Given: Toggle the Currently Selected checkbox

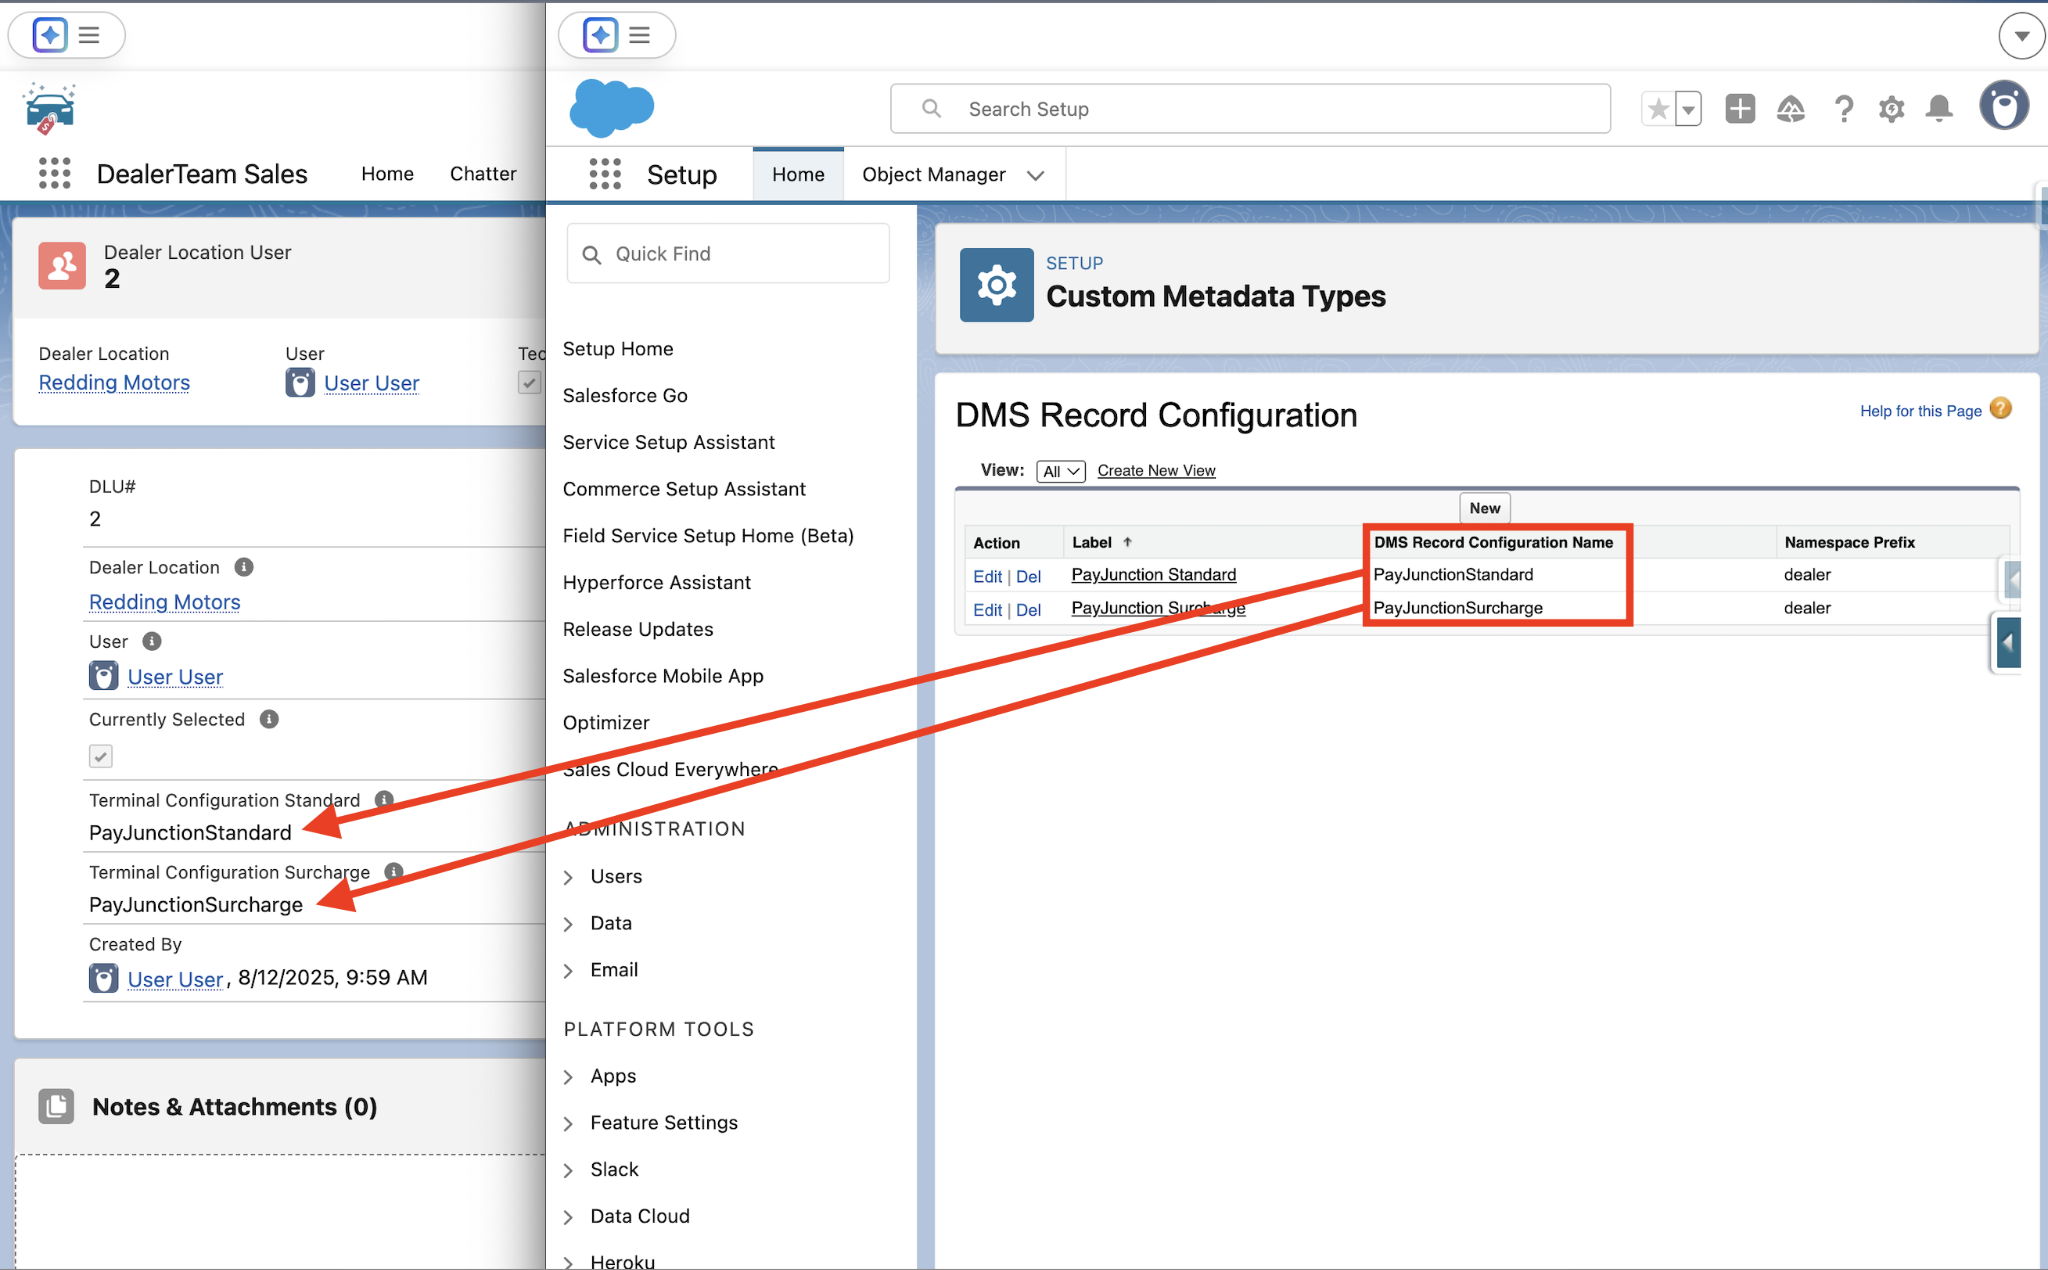Looking at the screenshot, I should coord(101,756).
